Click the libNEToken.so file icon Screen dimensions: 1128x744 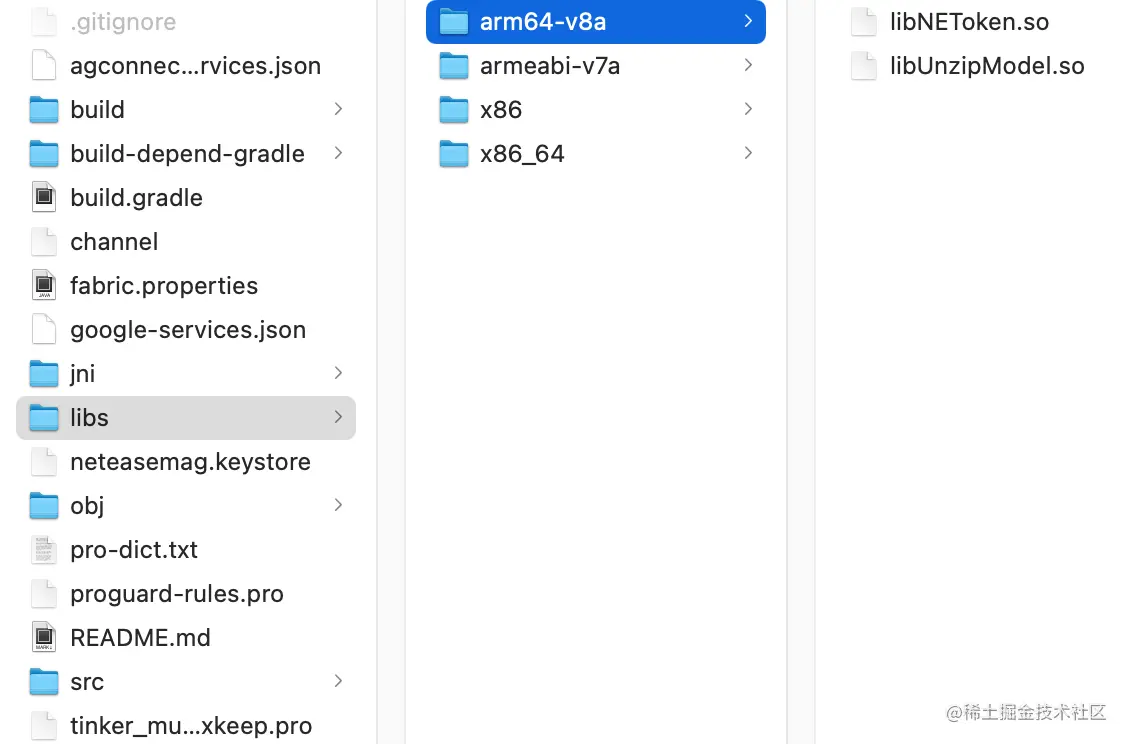pos(863,22)
